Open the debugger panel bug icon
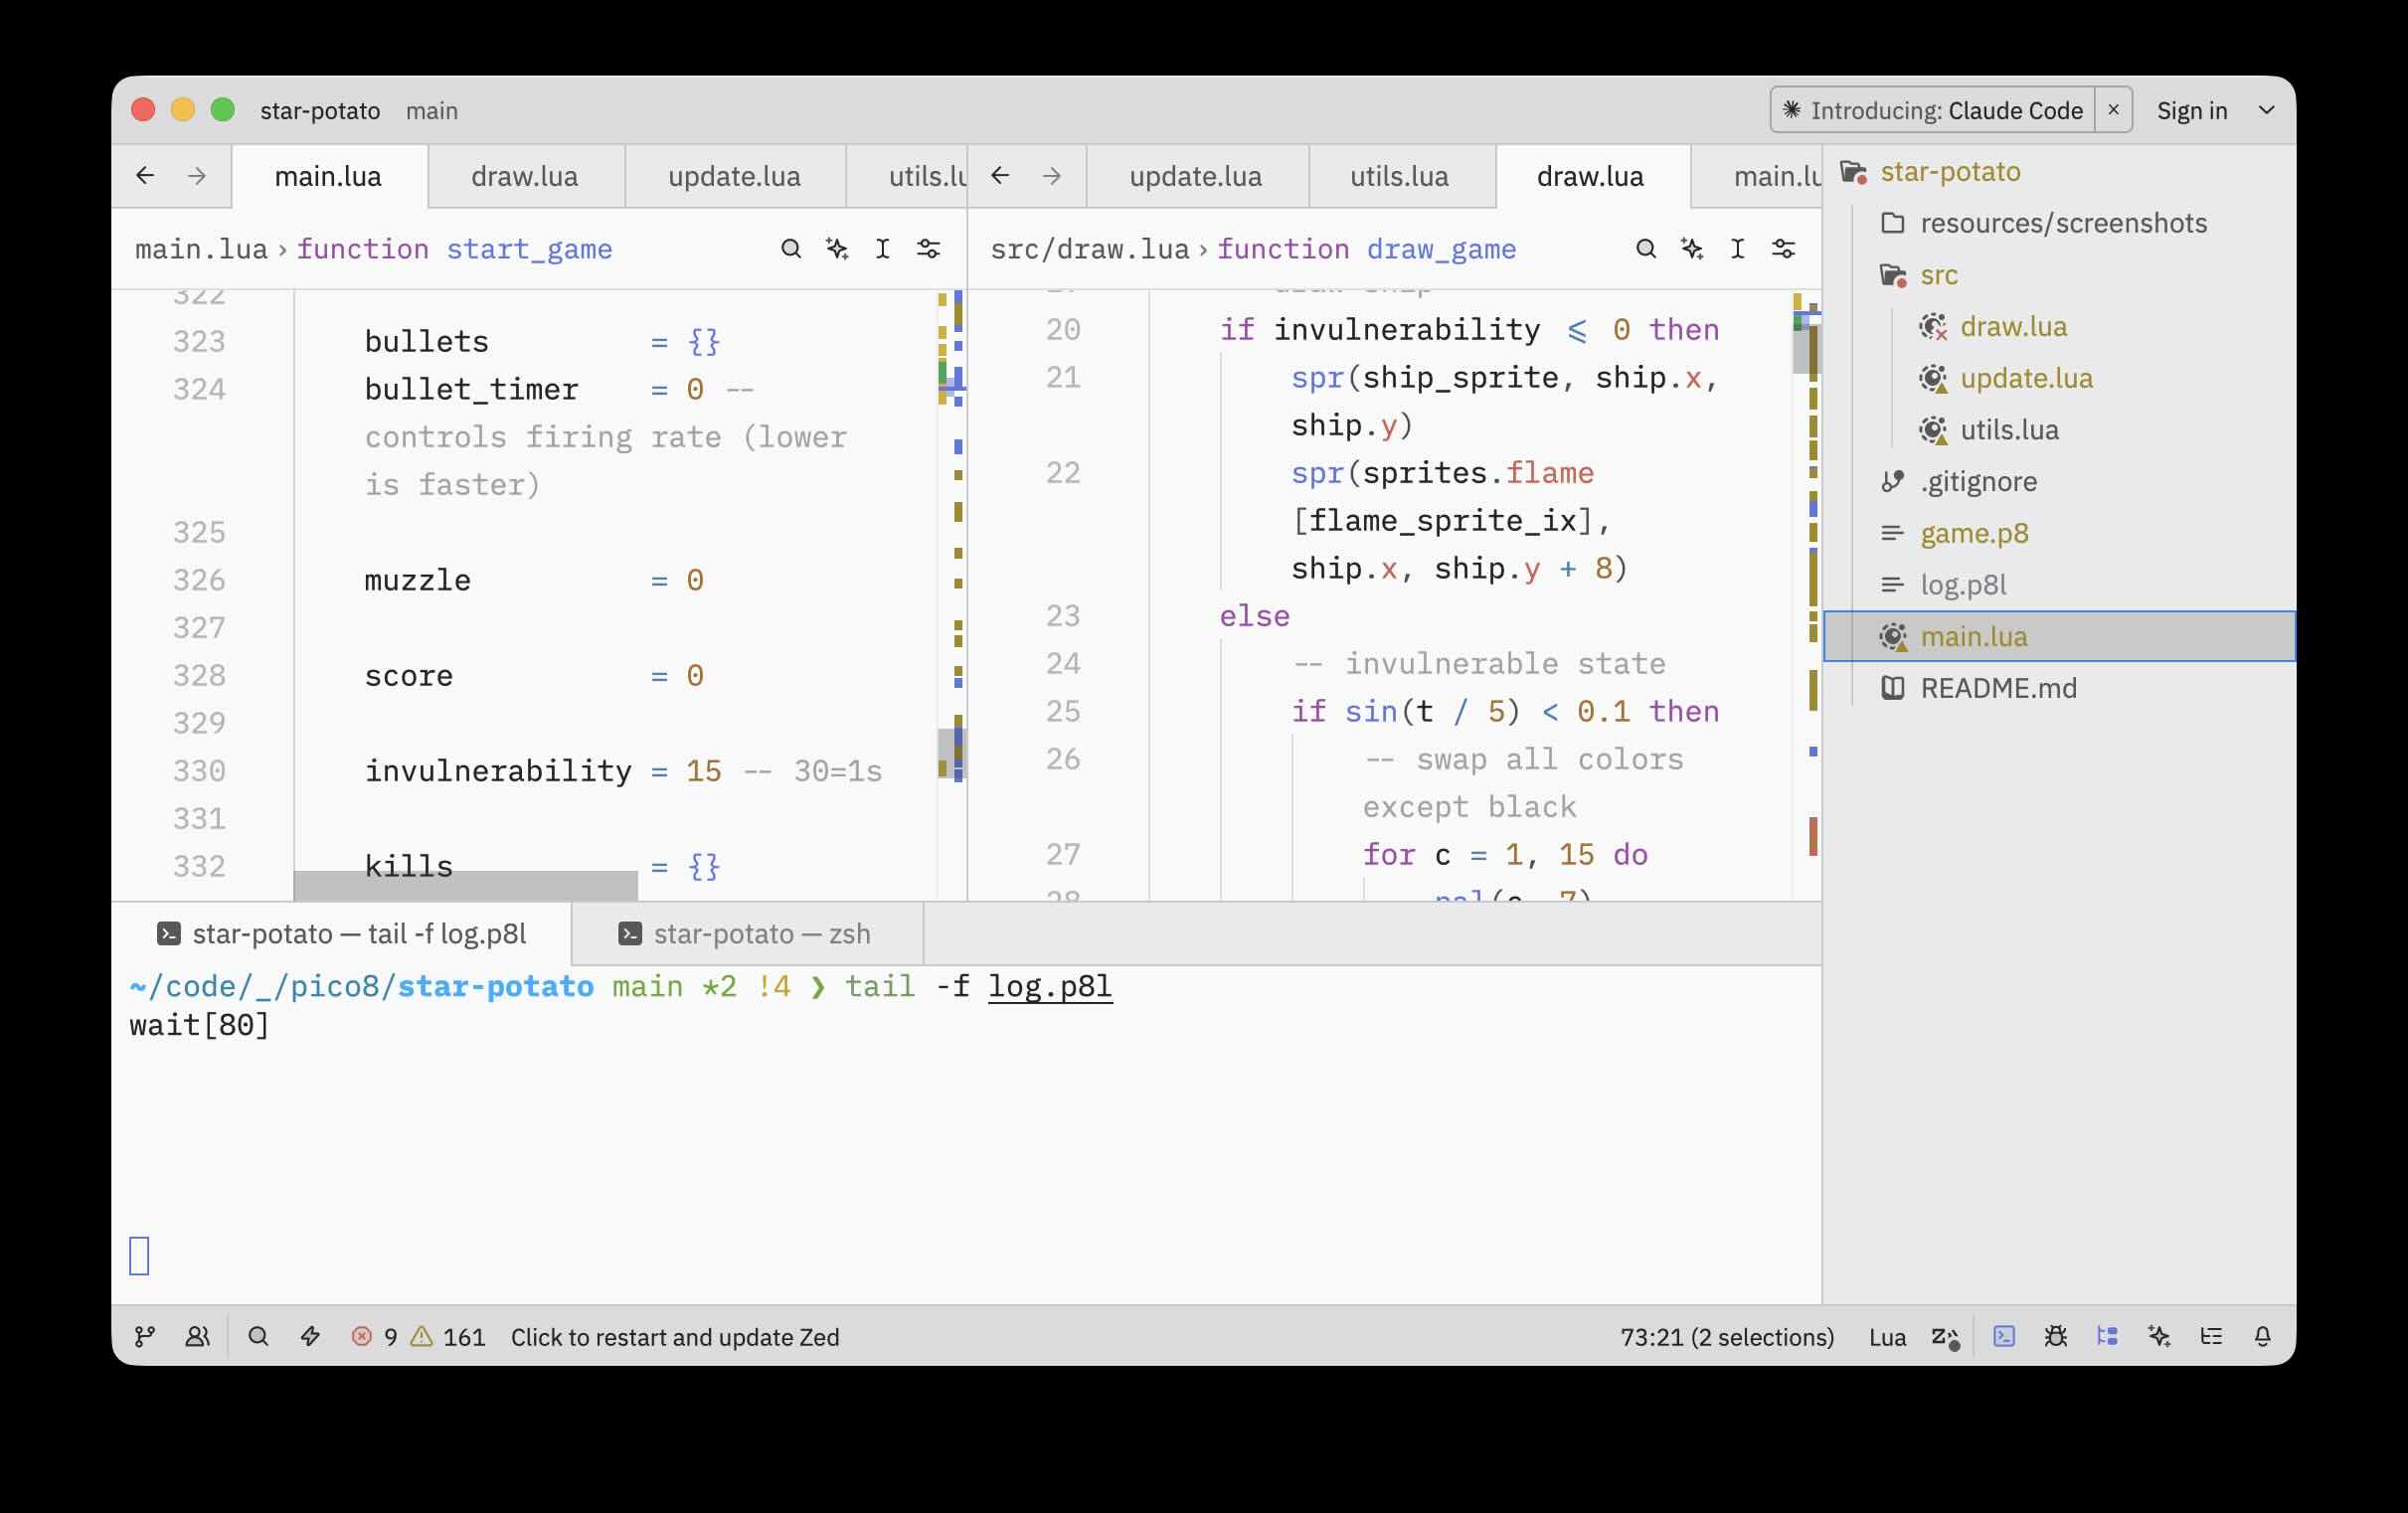The image size is (2408, 1513). pos(2055,1336)
